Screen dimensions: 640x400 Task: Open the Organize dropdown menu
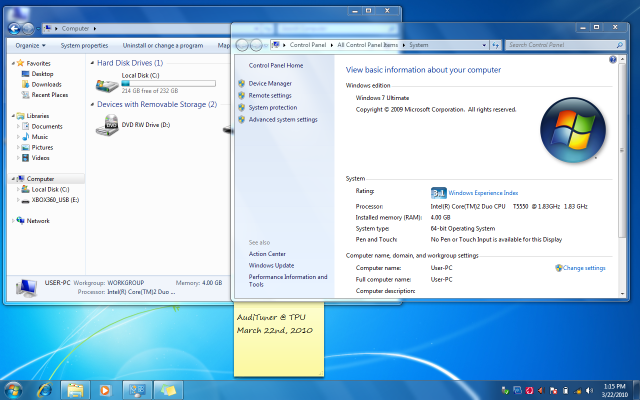31,45
